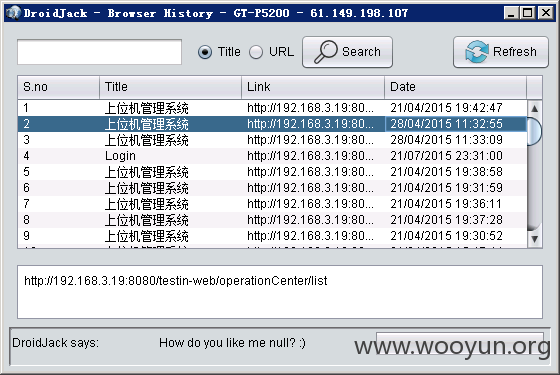The width and height of the screenshot is (560, 375).
Task: Select the Login title row
Action: pos(272,156)
